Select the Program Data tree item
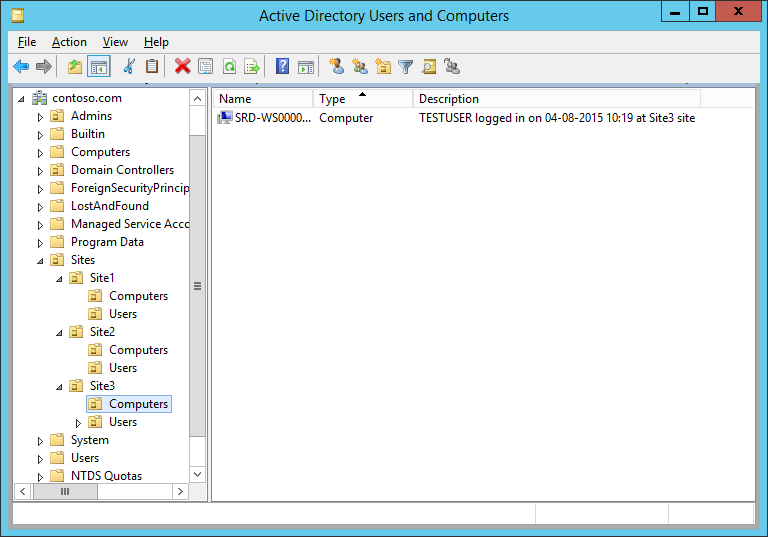This screenshot has width=768, height=537. coord(107,242)
